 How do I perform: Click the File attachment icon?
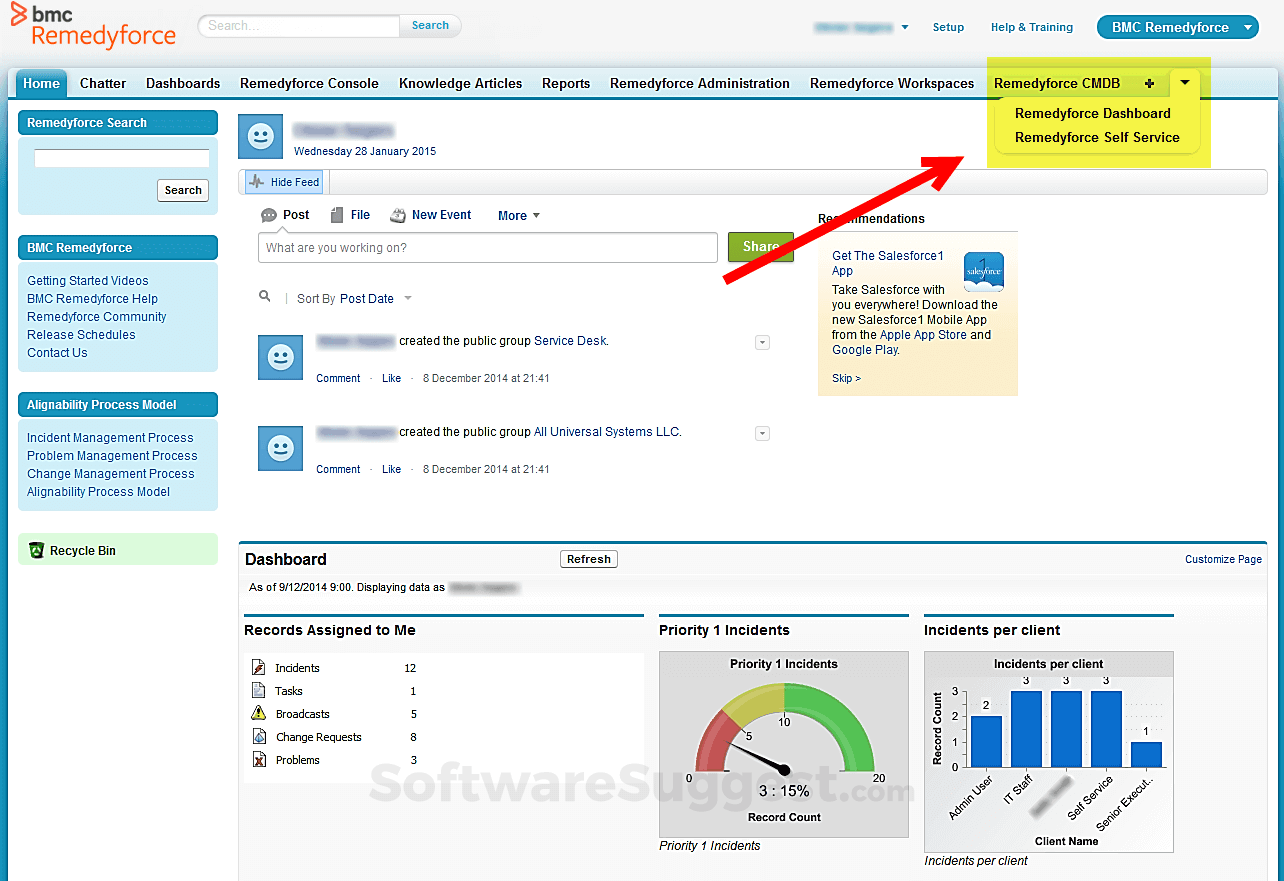(338, 215)
